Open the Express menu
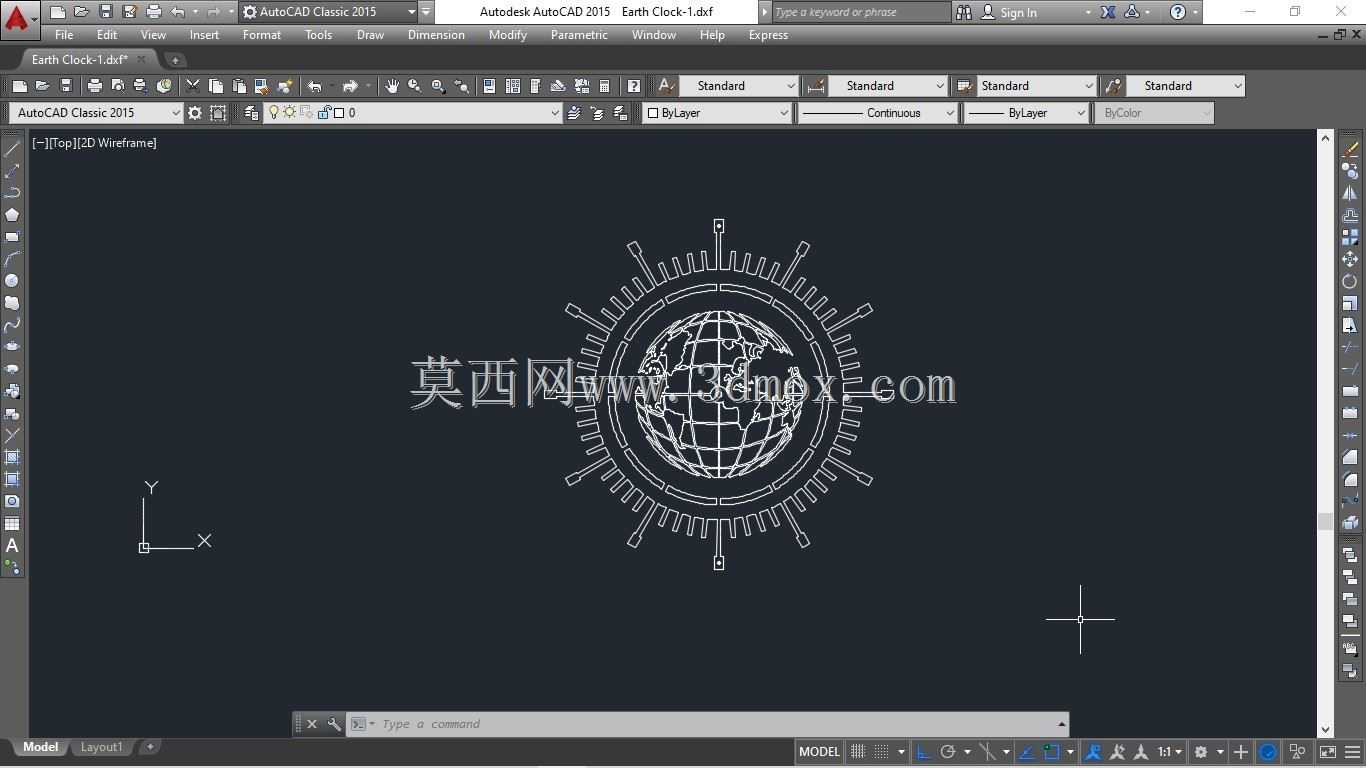 768,35
